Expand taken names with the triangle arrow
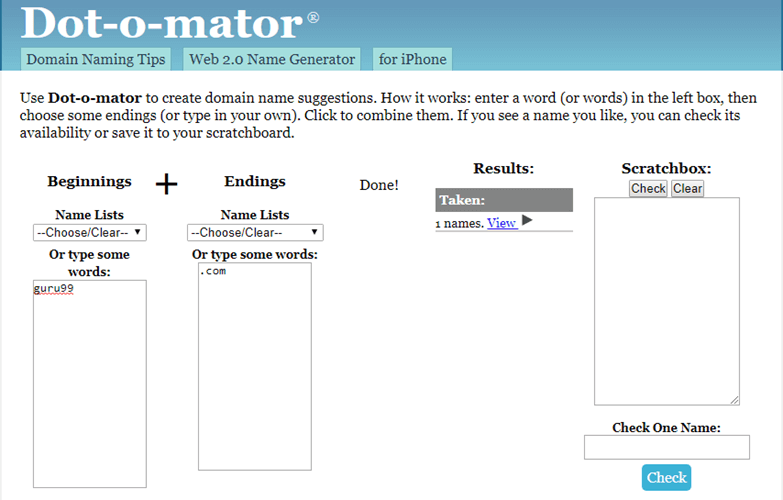This screenshot has height=500, width=783. pyautogui.click(x=527, y=220)
